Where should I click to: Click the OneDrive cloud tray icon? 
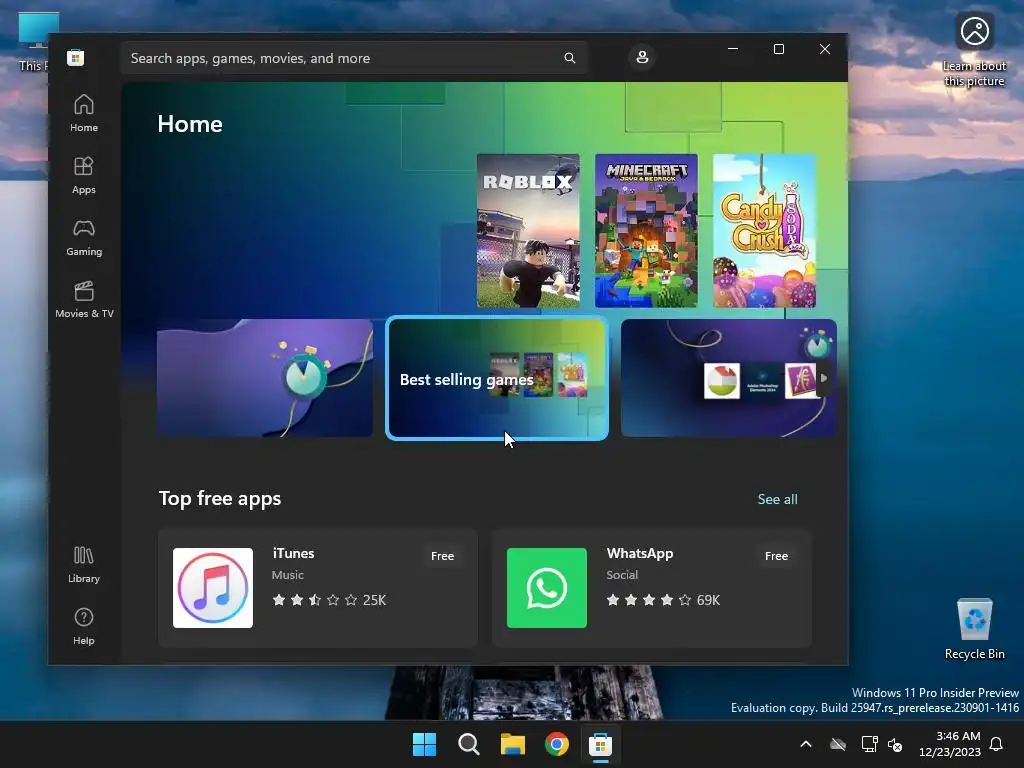coord(838,744)
